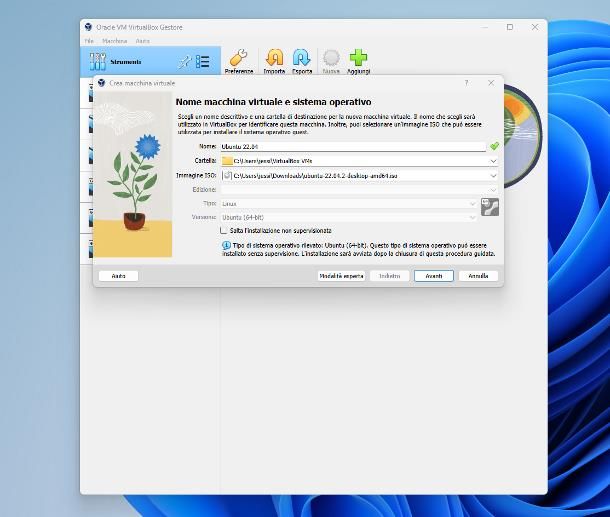Expand the Cartella dropdown arrow
Screen dimensions: 610x517
pyautogui.click(x=493, y=161)
